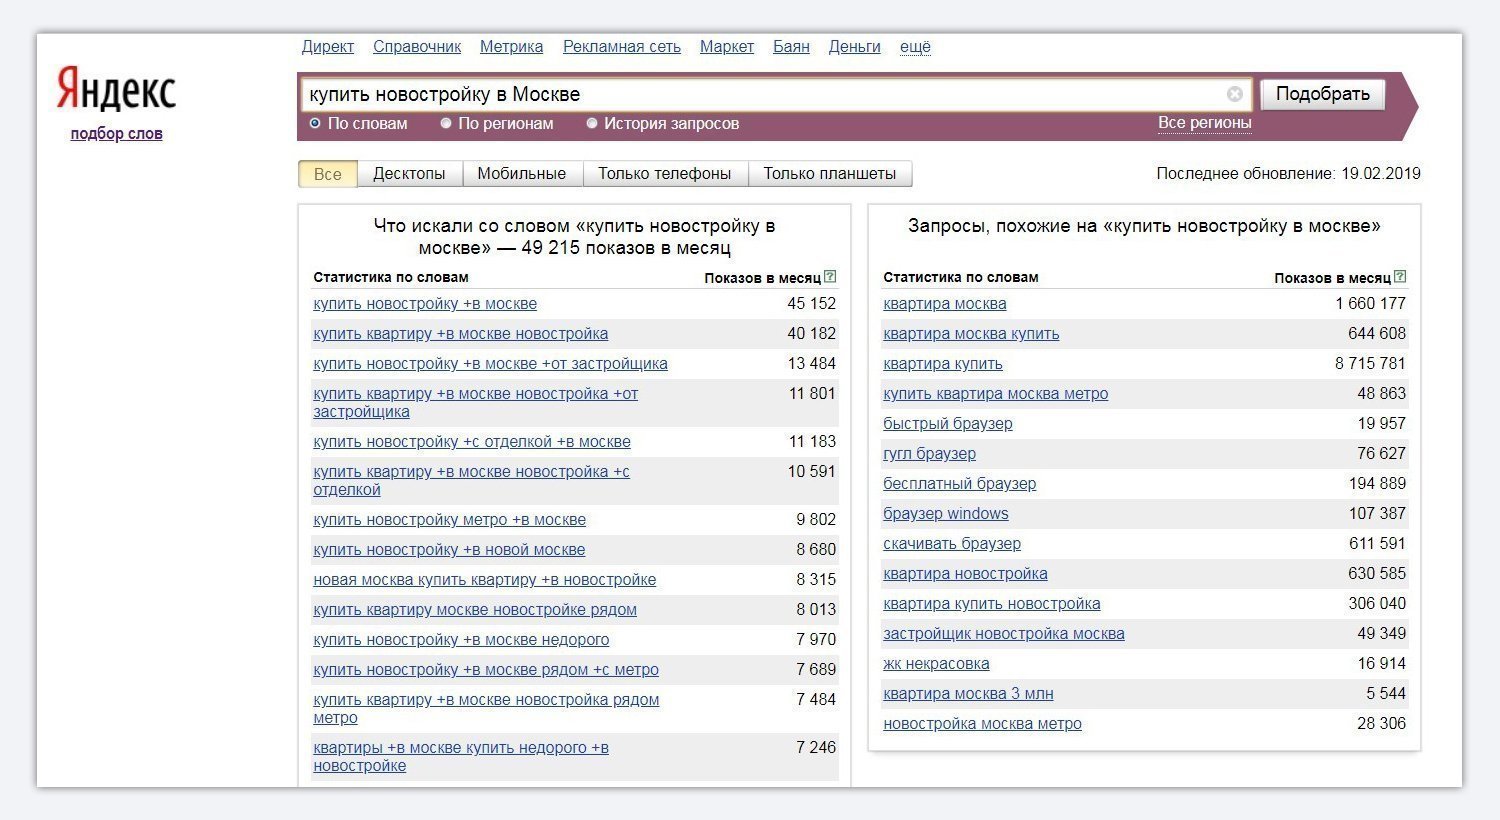1500x820 pixels.
Task: Switch to the Только планшеты tab
Action: tap(830, 174)
